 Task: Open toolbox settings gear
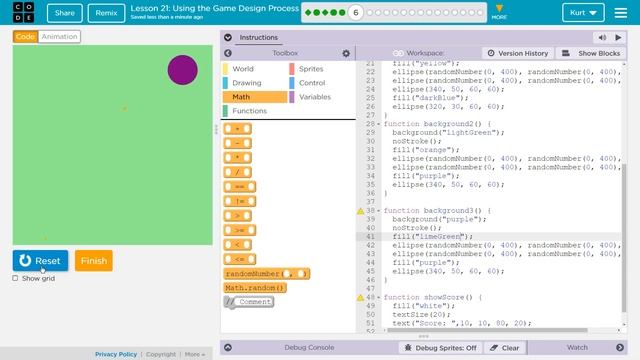(x=346, y=53)
